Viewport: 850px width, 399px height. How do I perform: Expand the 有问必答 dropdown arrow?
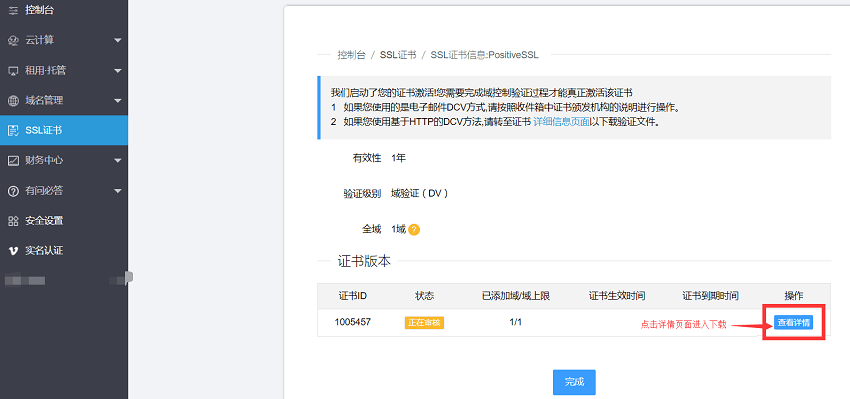(118, 191)
